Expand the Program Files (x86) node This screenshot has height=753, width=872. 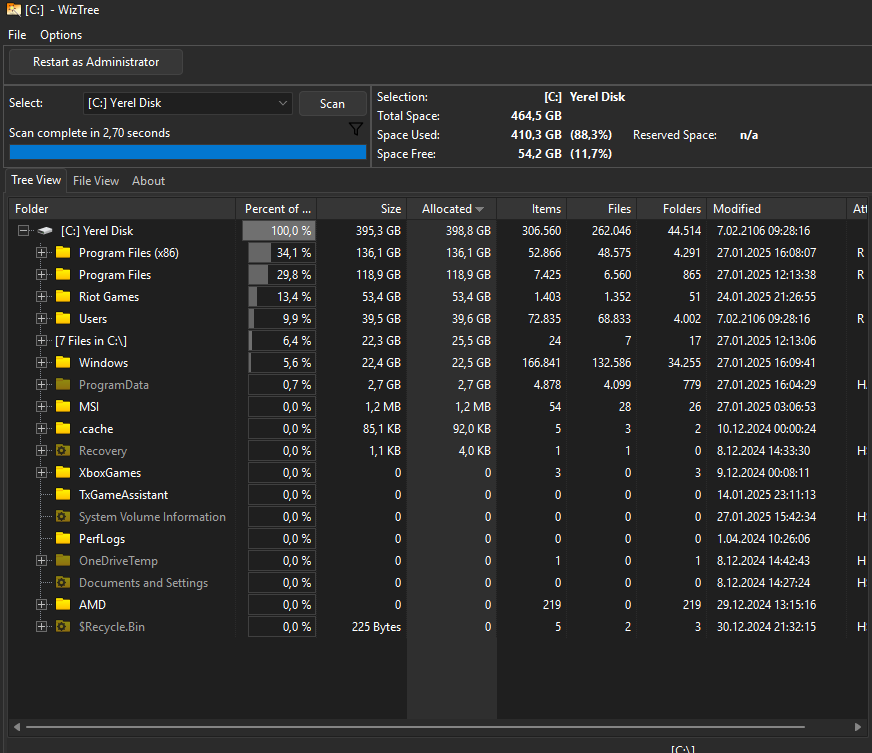click(x=41, y=252)
